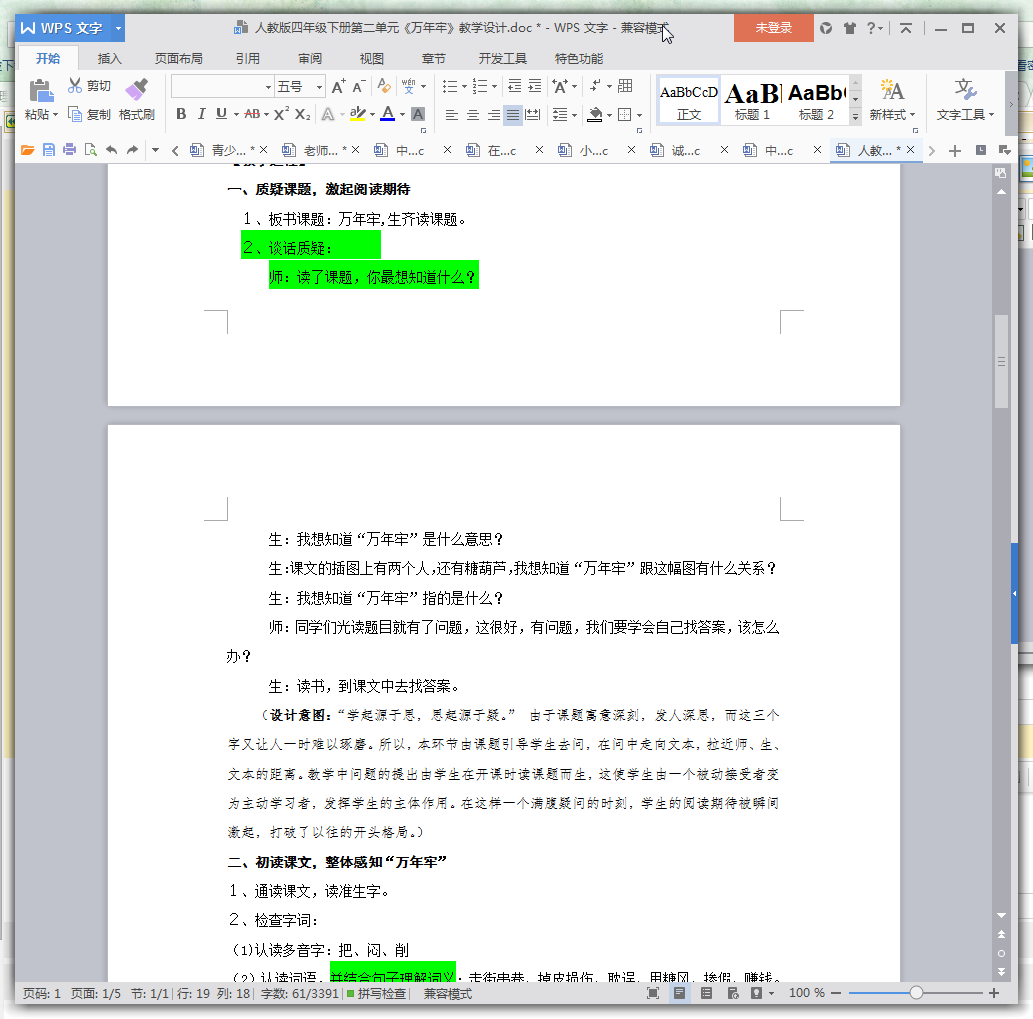The width and height of the screenshot is (1033, 1019).
Task: Click the Paste clipboard icon
Action: (41, 90)
